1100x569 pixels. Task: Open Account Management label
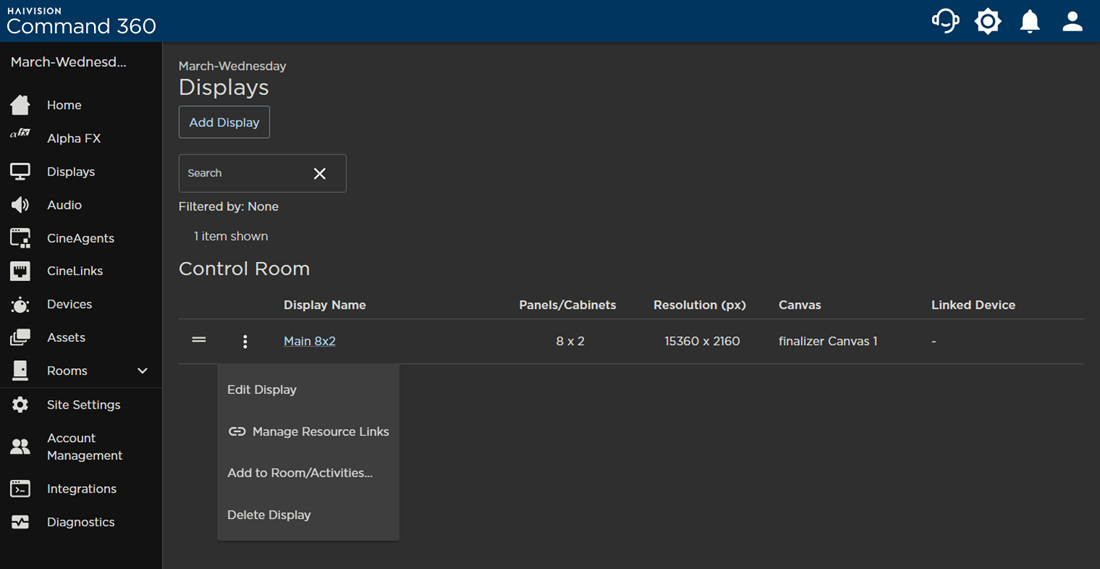[x=84, y=447]
